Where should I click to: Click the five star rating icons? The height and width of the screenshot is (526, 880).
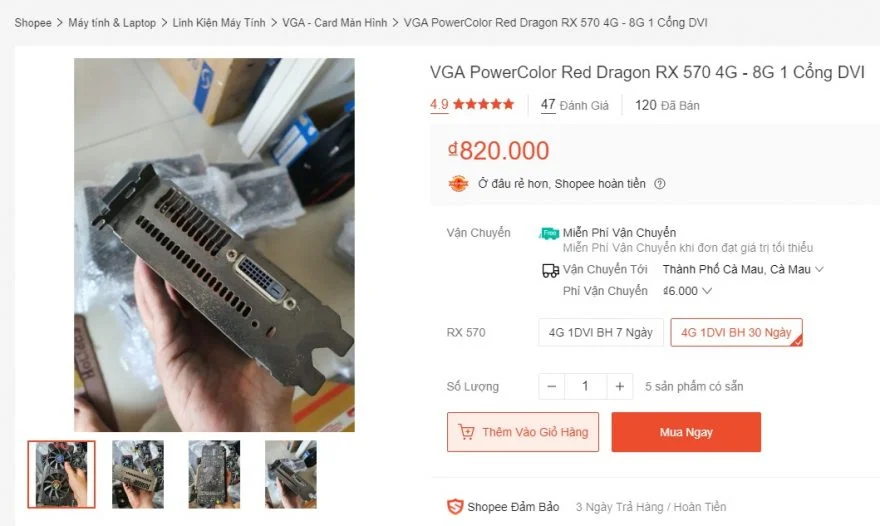[483, 104]
